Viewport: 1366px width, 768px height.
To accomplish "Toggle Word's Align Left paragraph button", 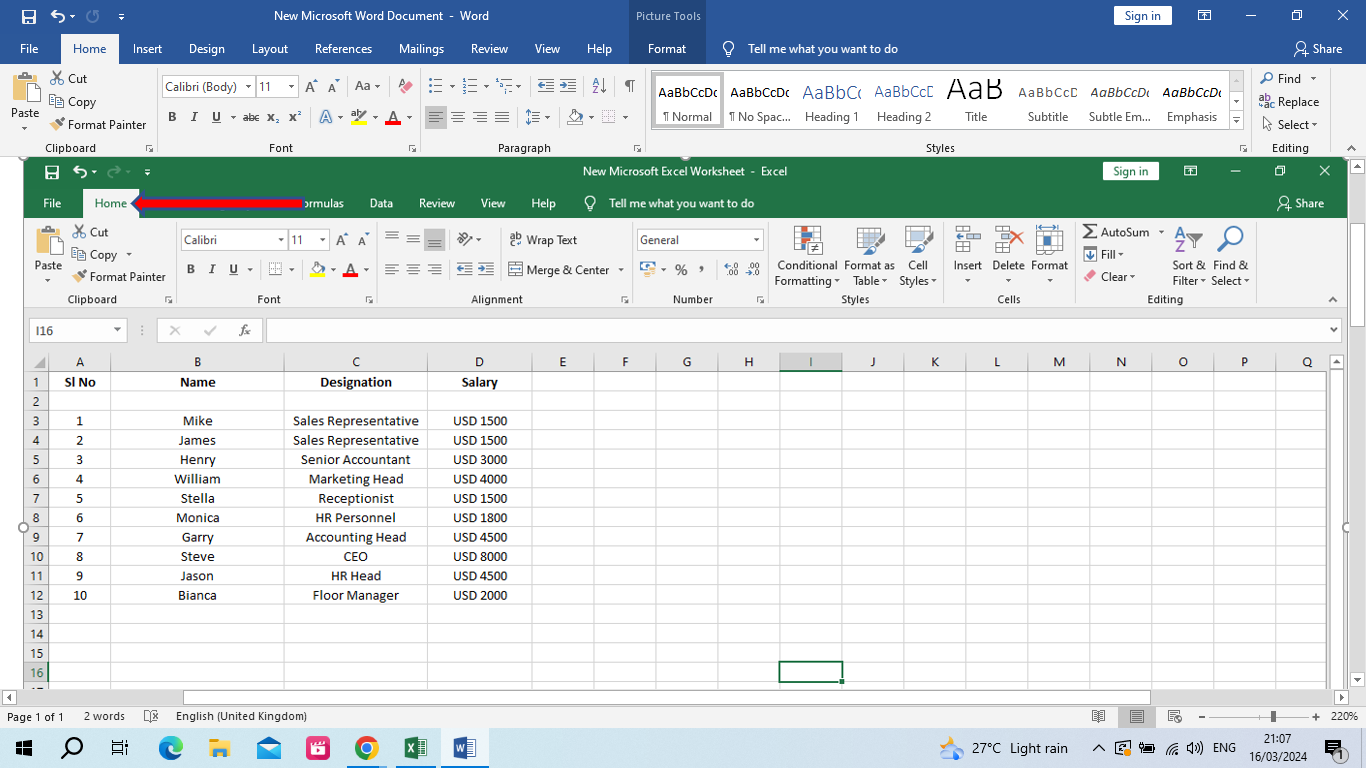I will point(436,117).
